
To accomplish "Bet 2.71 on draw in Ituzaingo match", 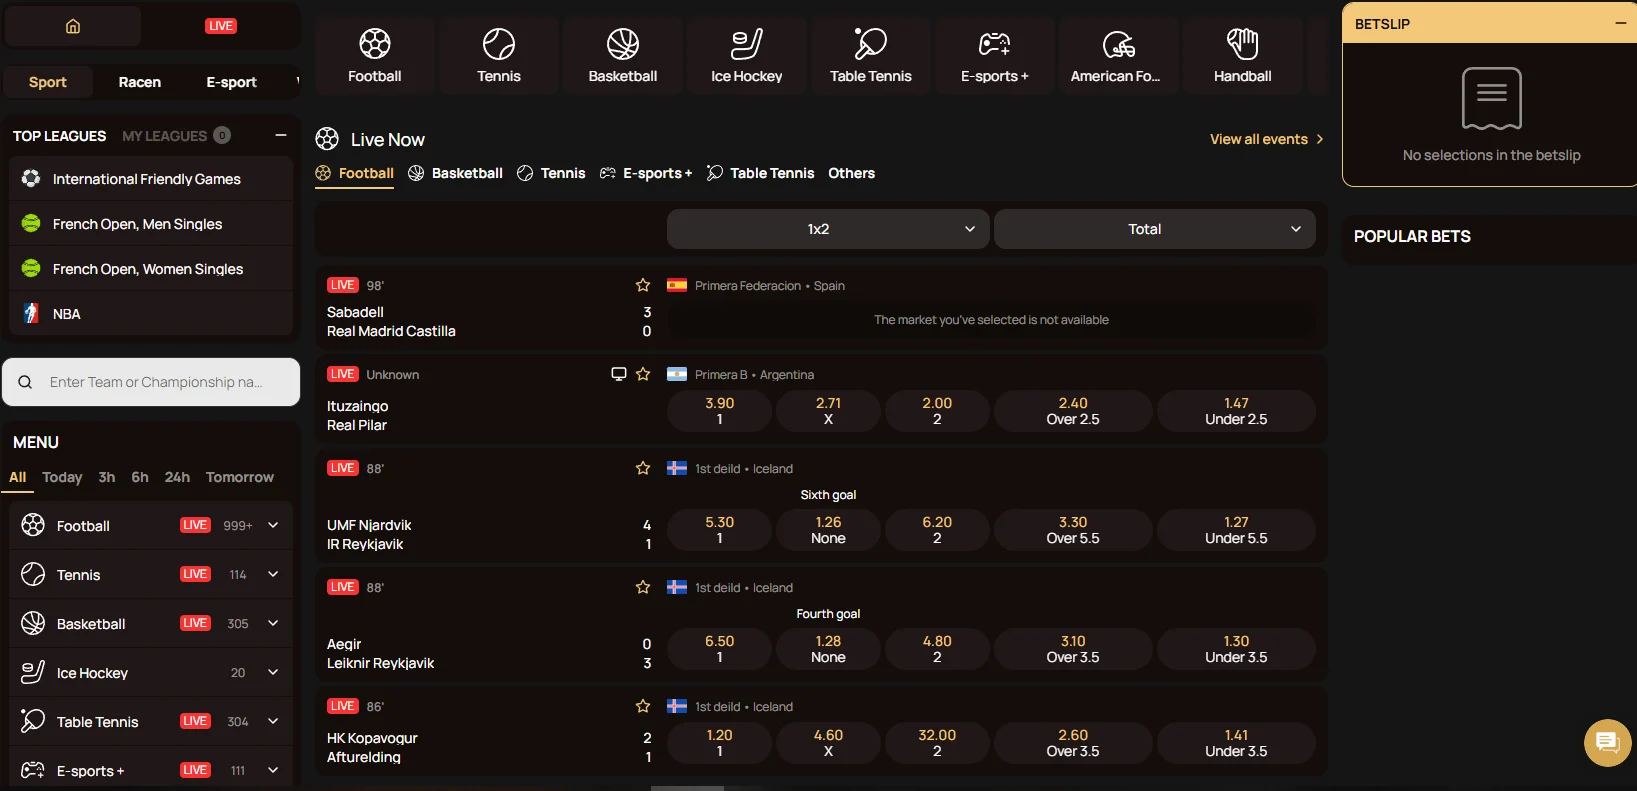I will 828,411.
